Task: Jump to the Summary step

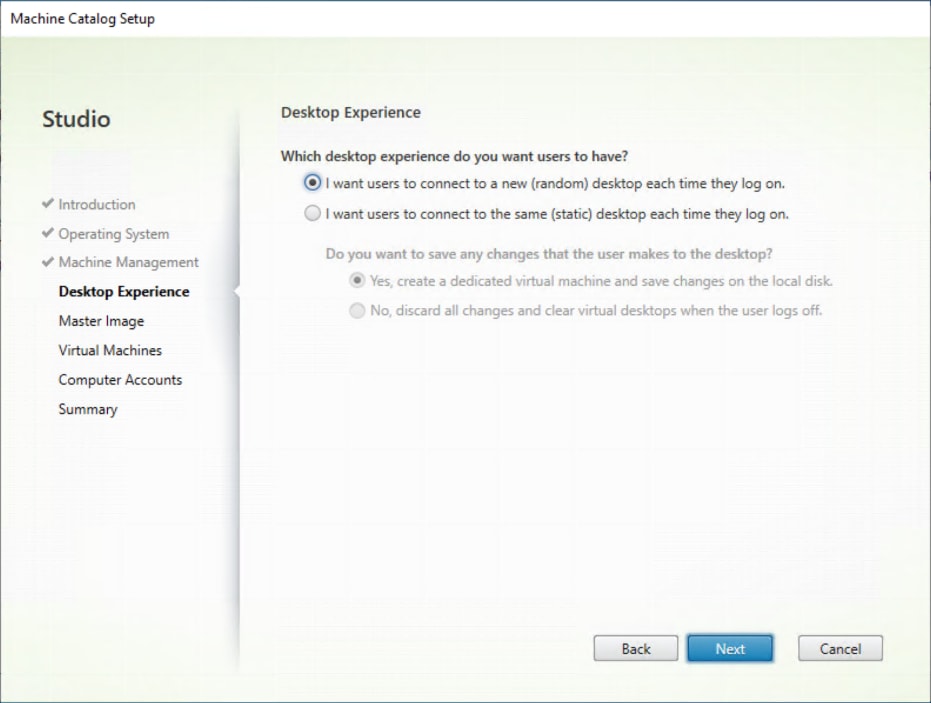Action: (x=88, y=409)
